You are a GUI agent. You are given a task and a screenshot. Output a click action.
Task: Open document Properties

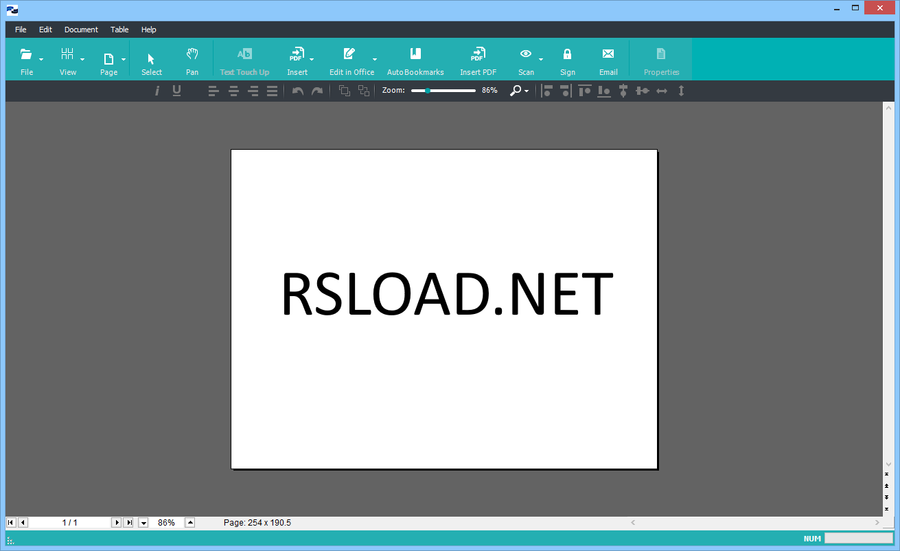[x=661, y=60]
